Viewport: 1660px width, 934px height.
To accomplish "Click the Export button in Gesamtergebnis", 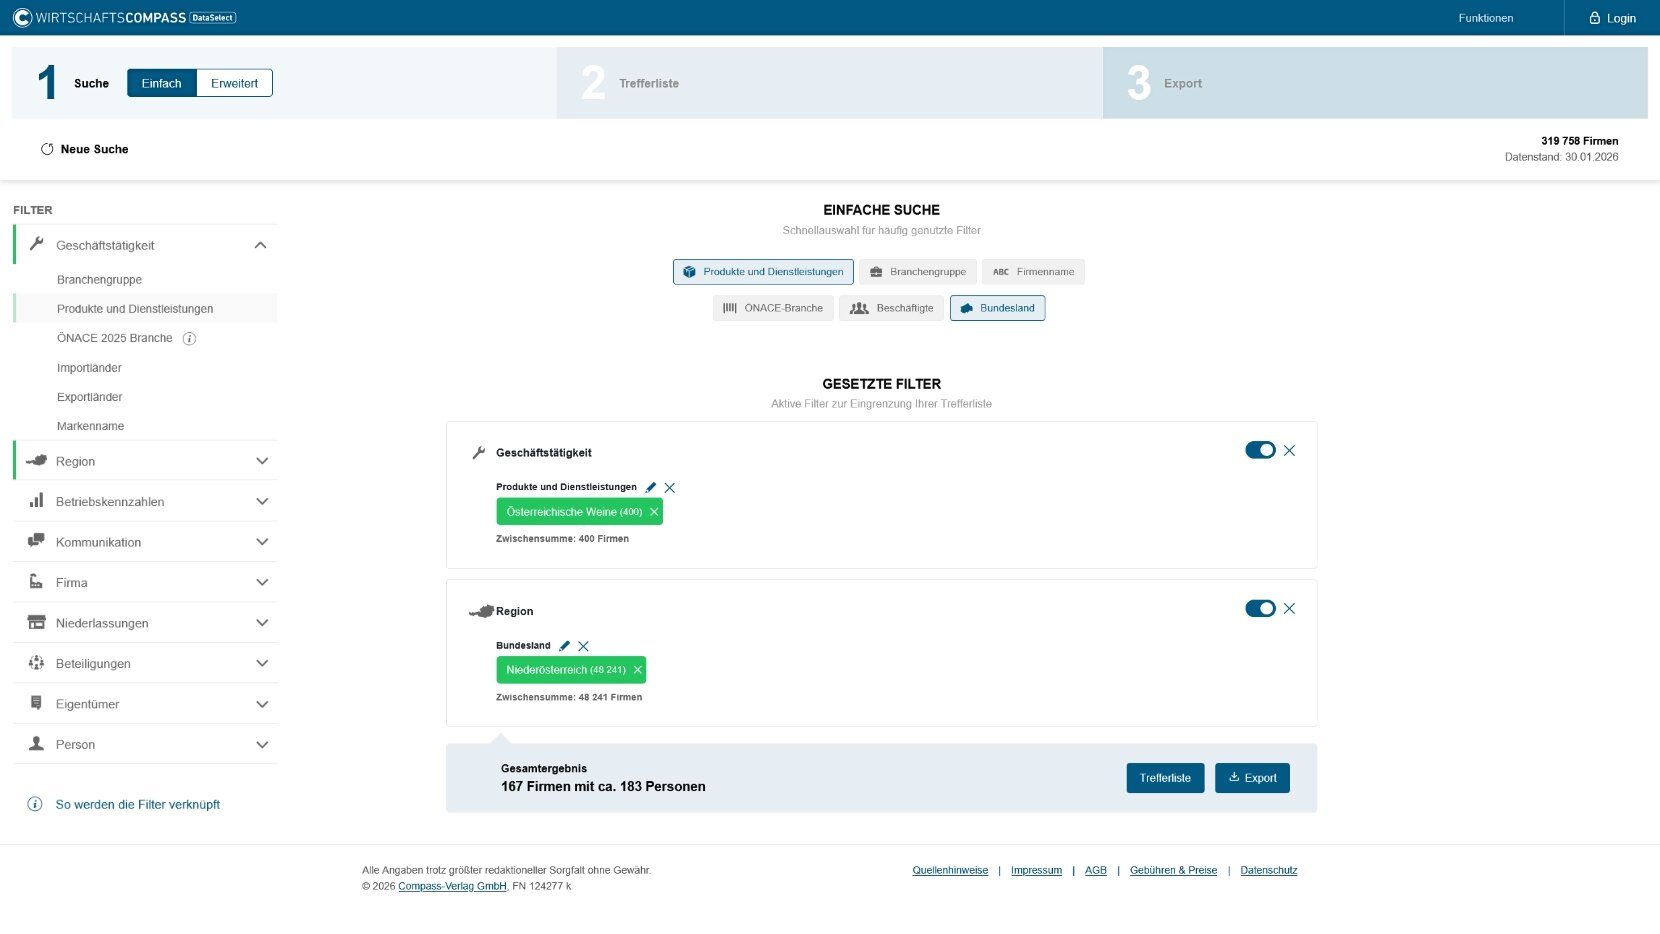I will 1252,778.
